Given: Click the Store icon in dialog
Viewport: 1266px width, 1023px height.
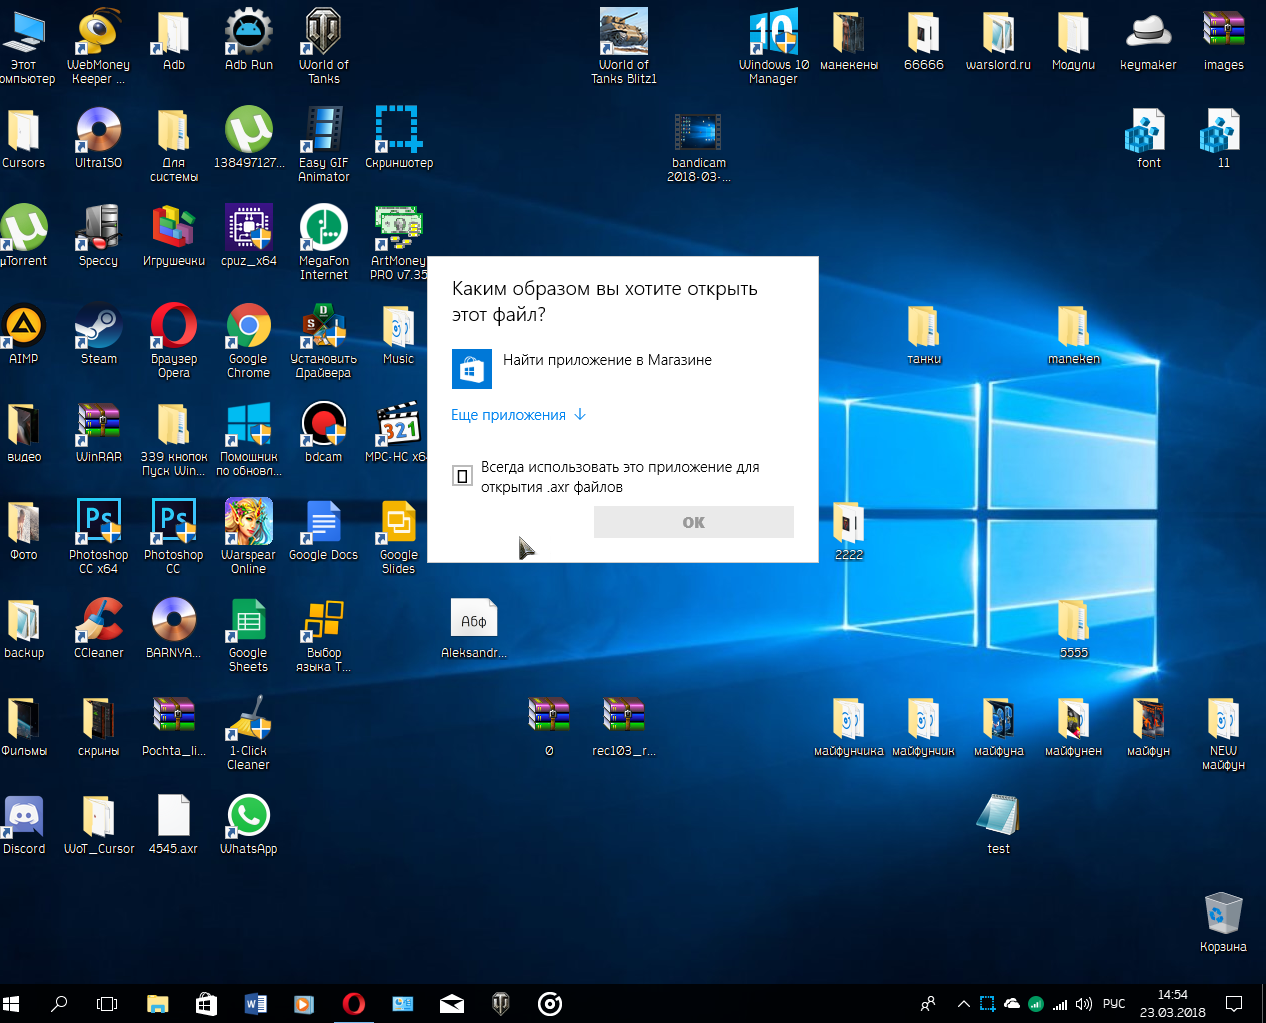Looking at the screenshot, I should pos(471,369).
